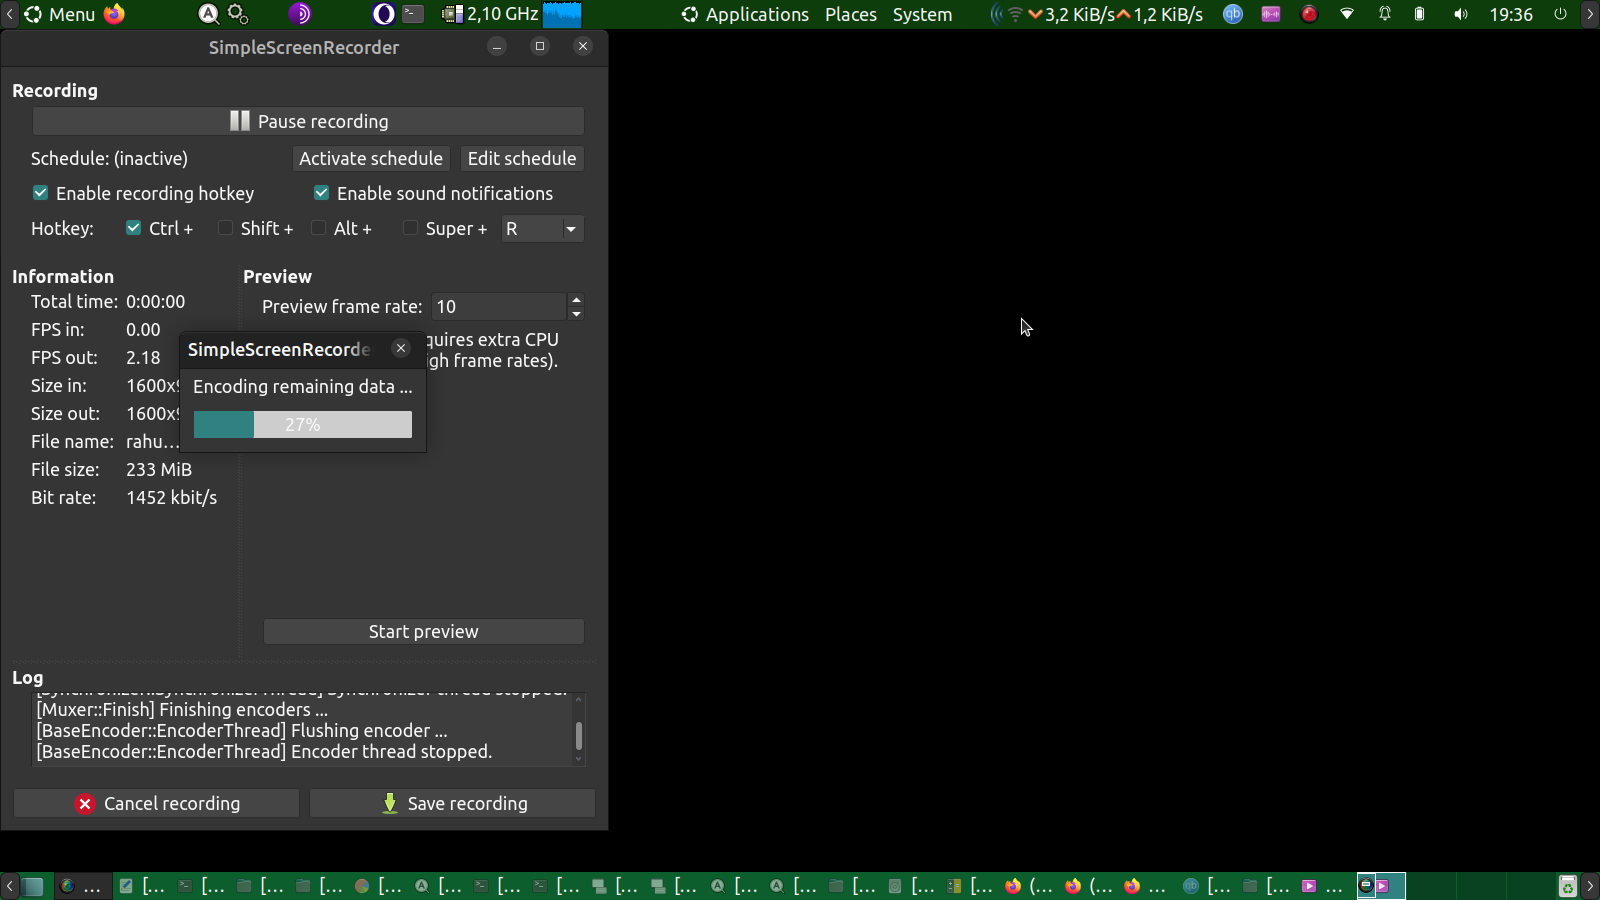The width and height of the screenshot is (1600, 900).
Task: Click the purple audio waveform tray icon
Action: (1271, 14)
